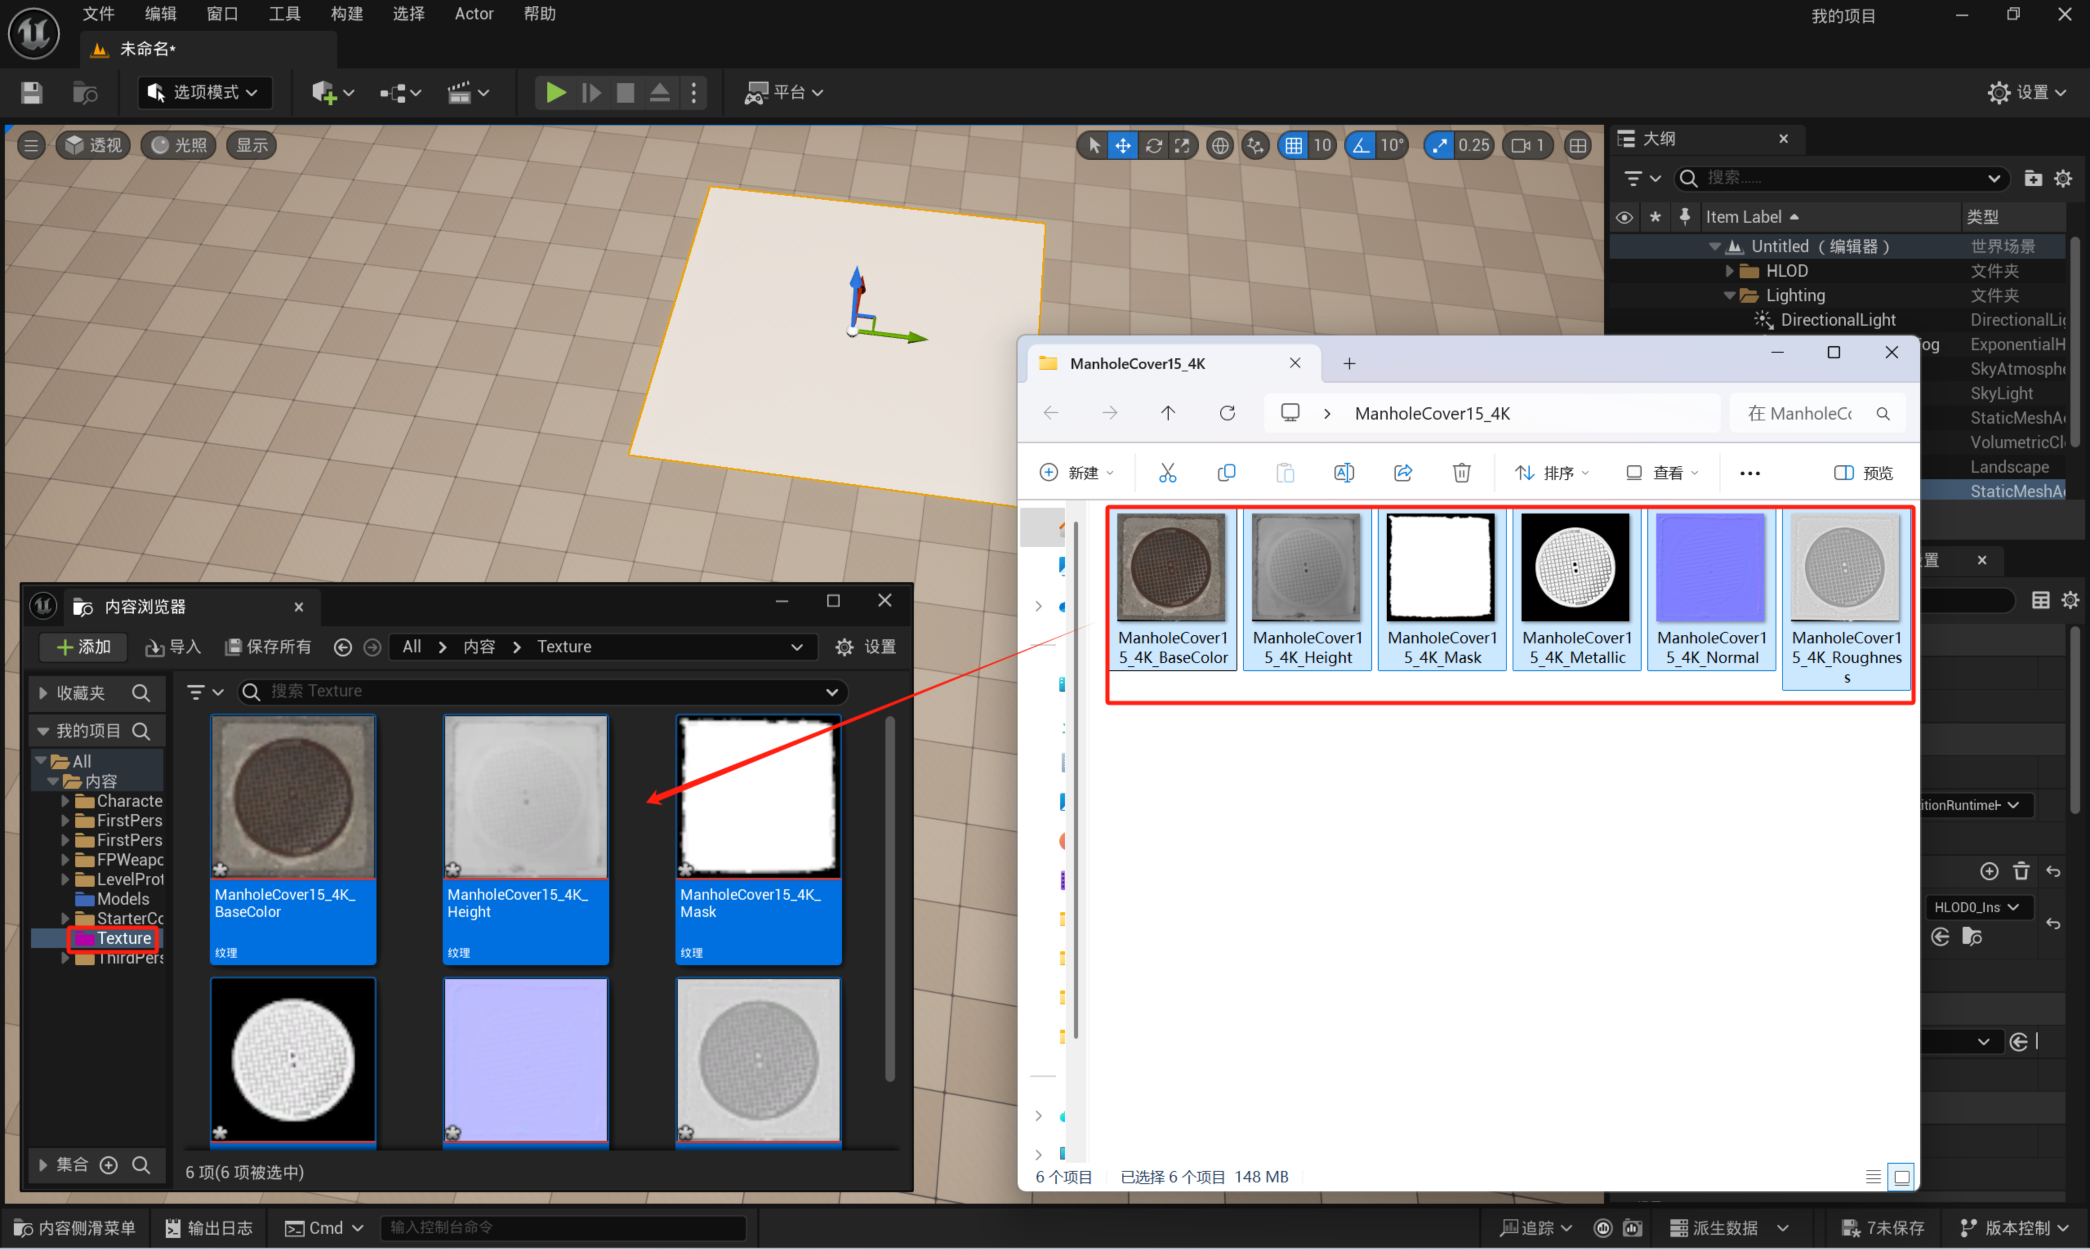Image resolution: width=2090 pixels, height=1250 pixels.
Task: Click the green Play button in toolbar
Action: coord(555,93)
